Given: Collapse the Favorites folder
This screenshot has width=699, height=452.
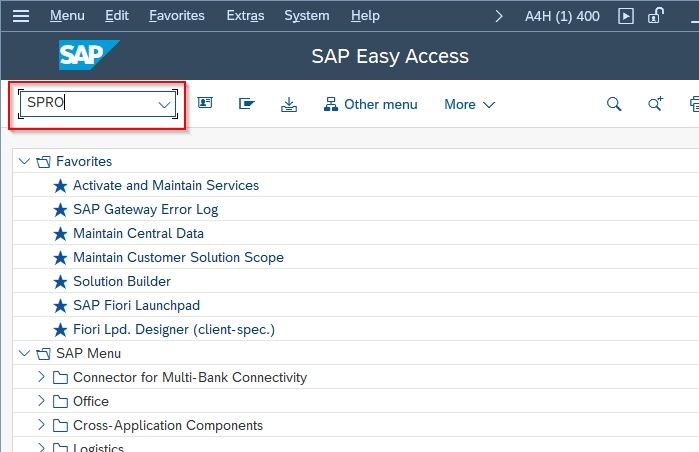Looking at the screenshot, I should (24, 161).
